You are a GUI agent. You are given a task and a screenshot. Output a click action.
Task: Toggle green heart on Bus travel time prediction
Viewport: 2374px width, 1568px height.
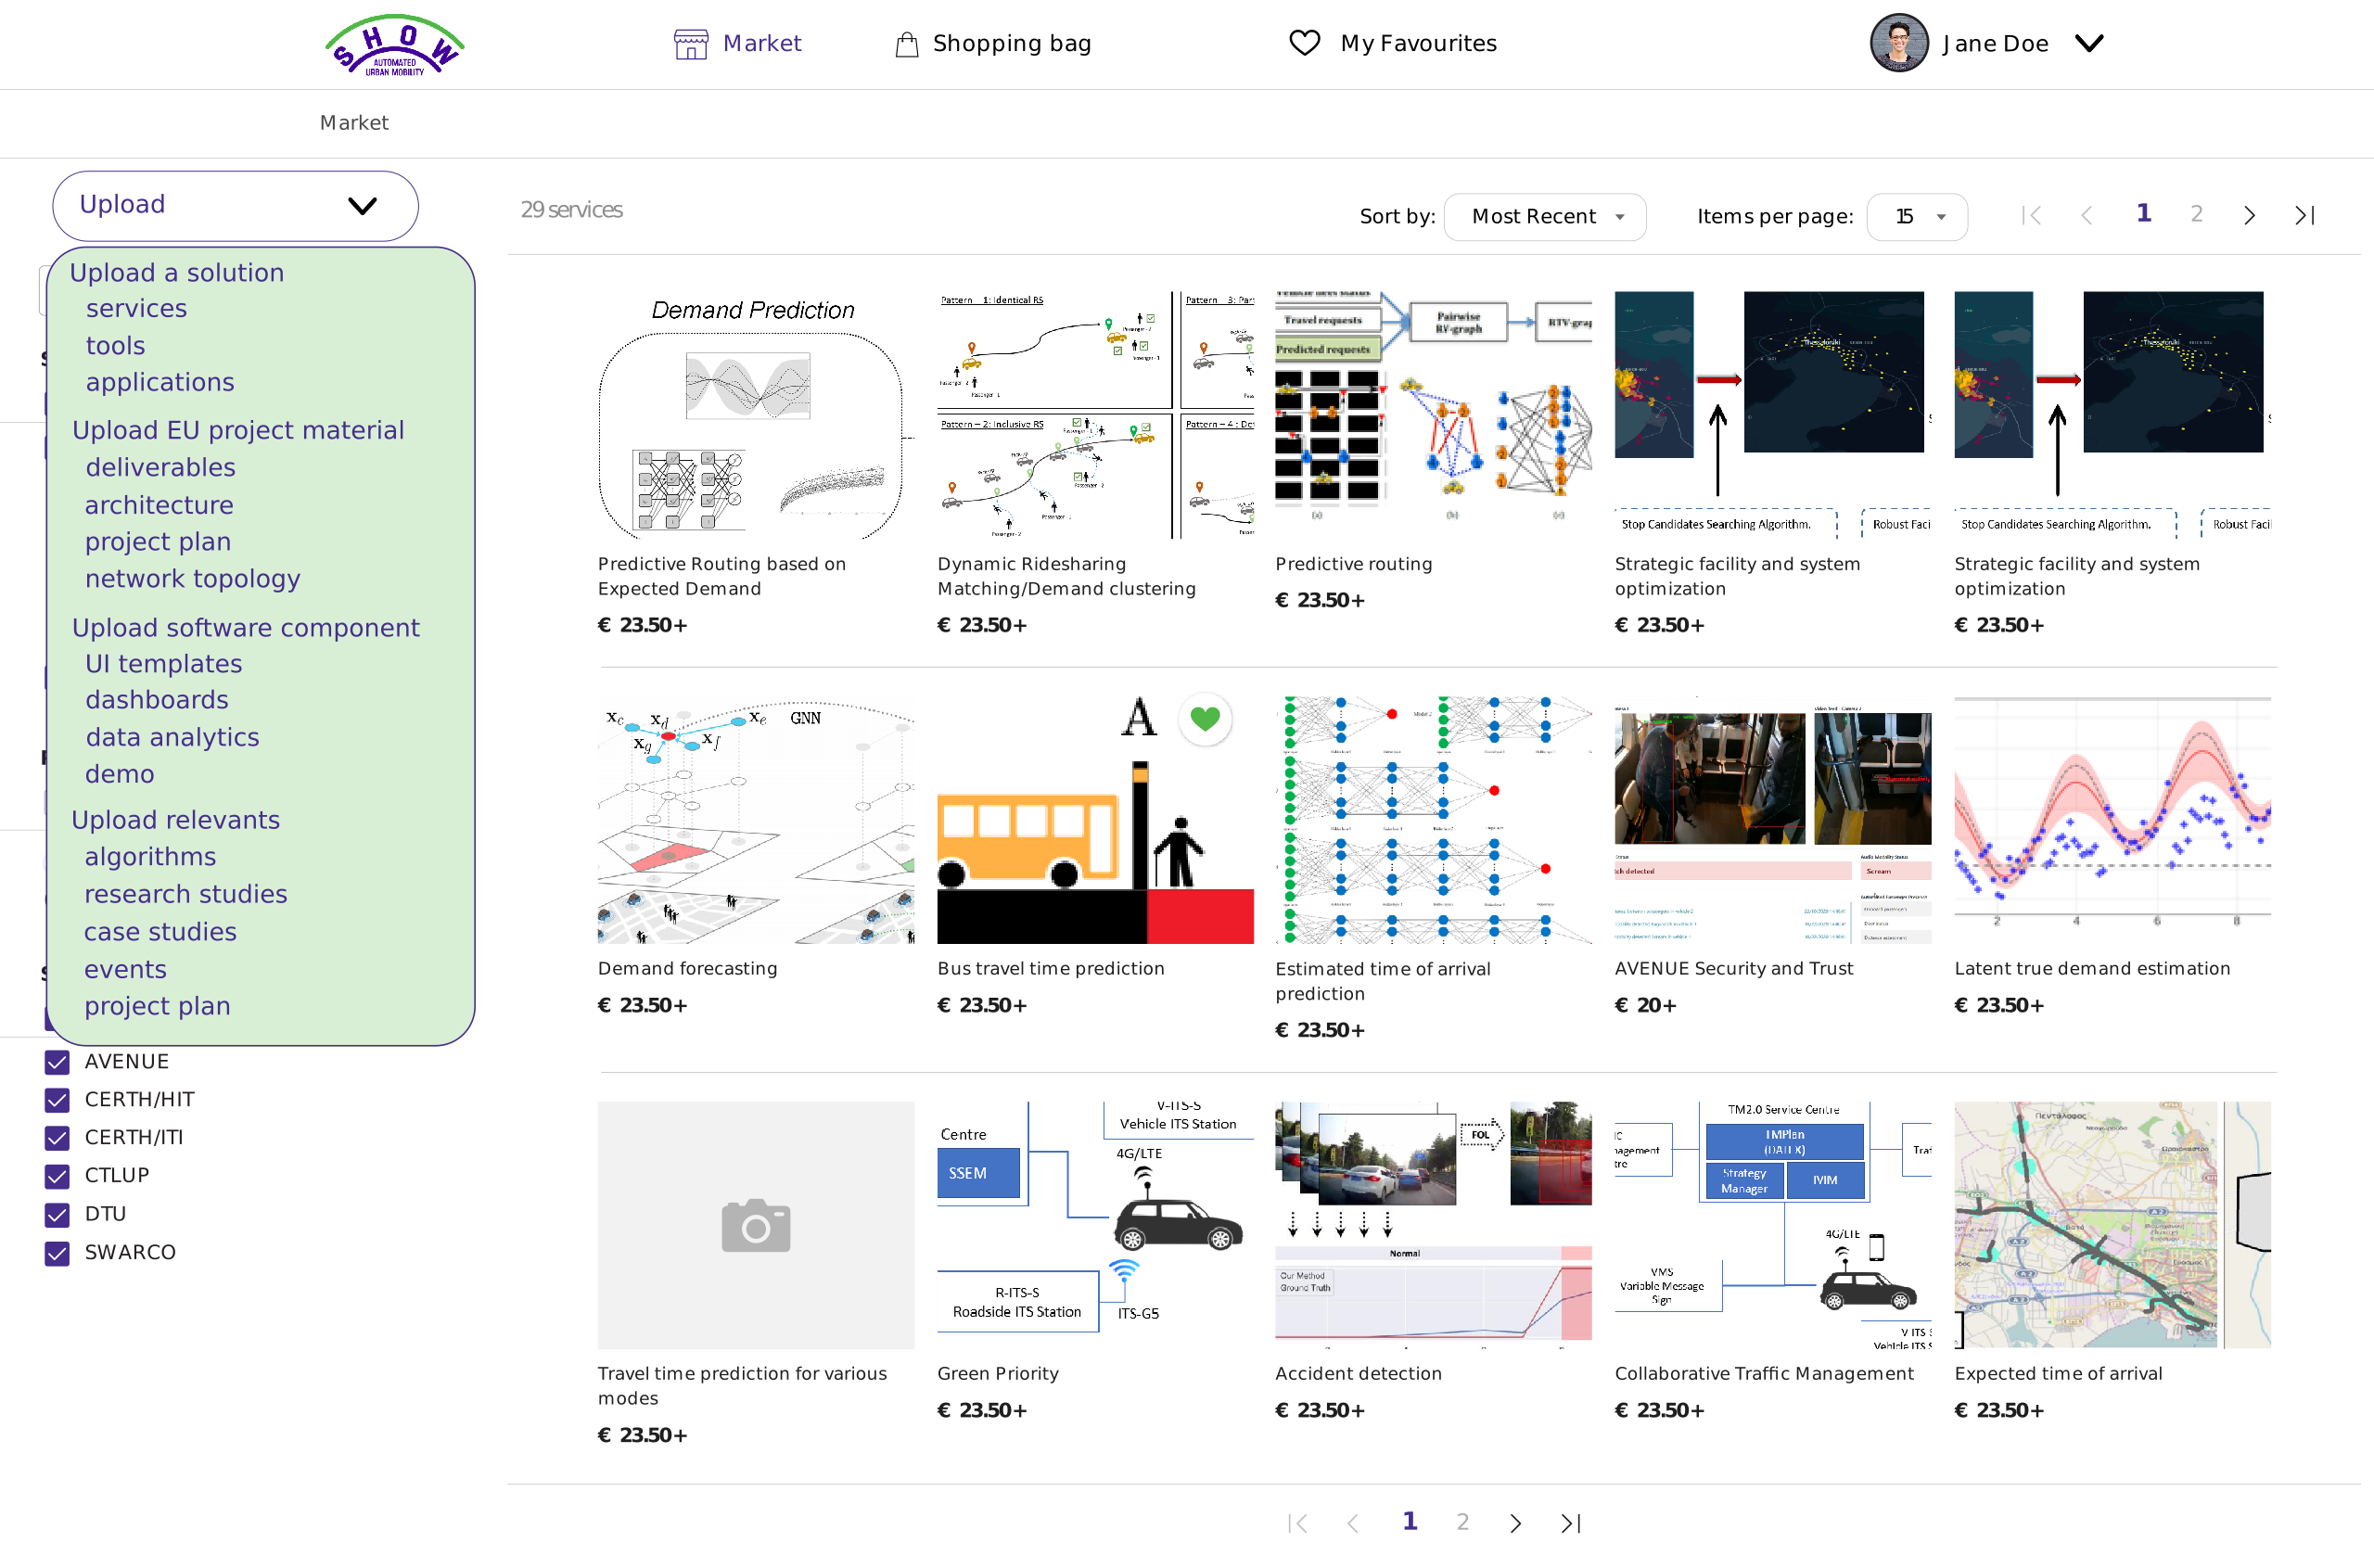tap(1205, 718)
